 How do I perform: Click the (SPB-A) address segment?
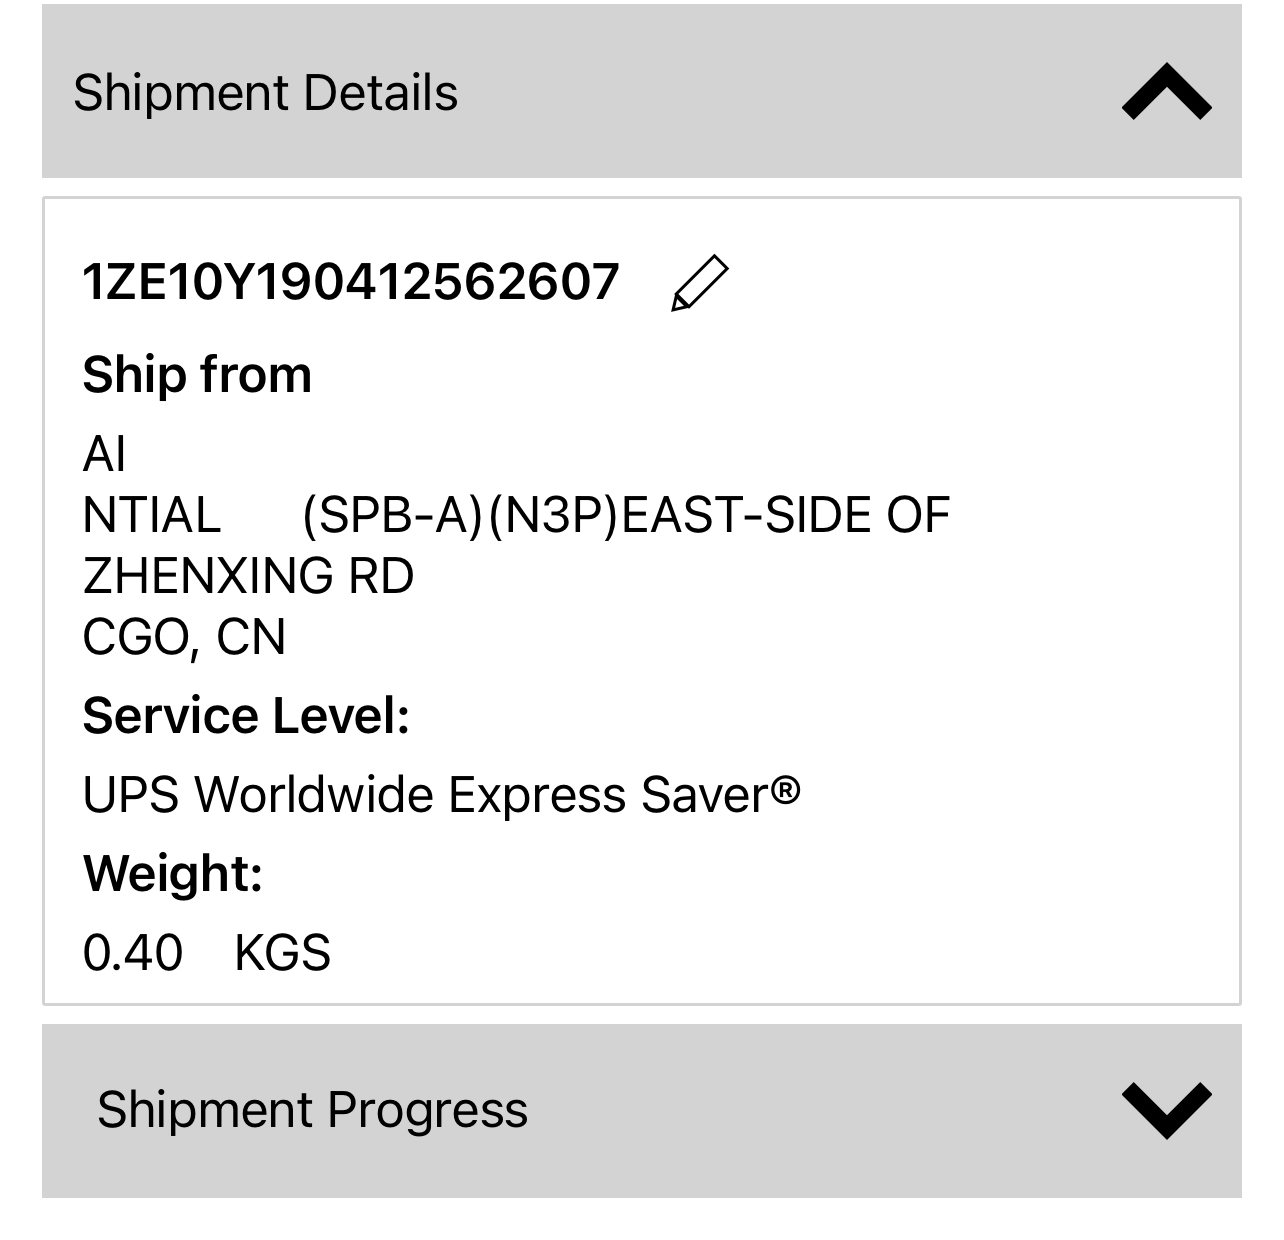(392, 516)
